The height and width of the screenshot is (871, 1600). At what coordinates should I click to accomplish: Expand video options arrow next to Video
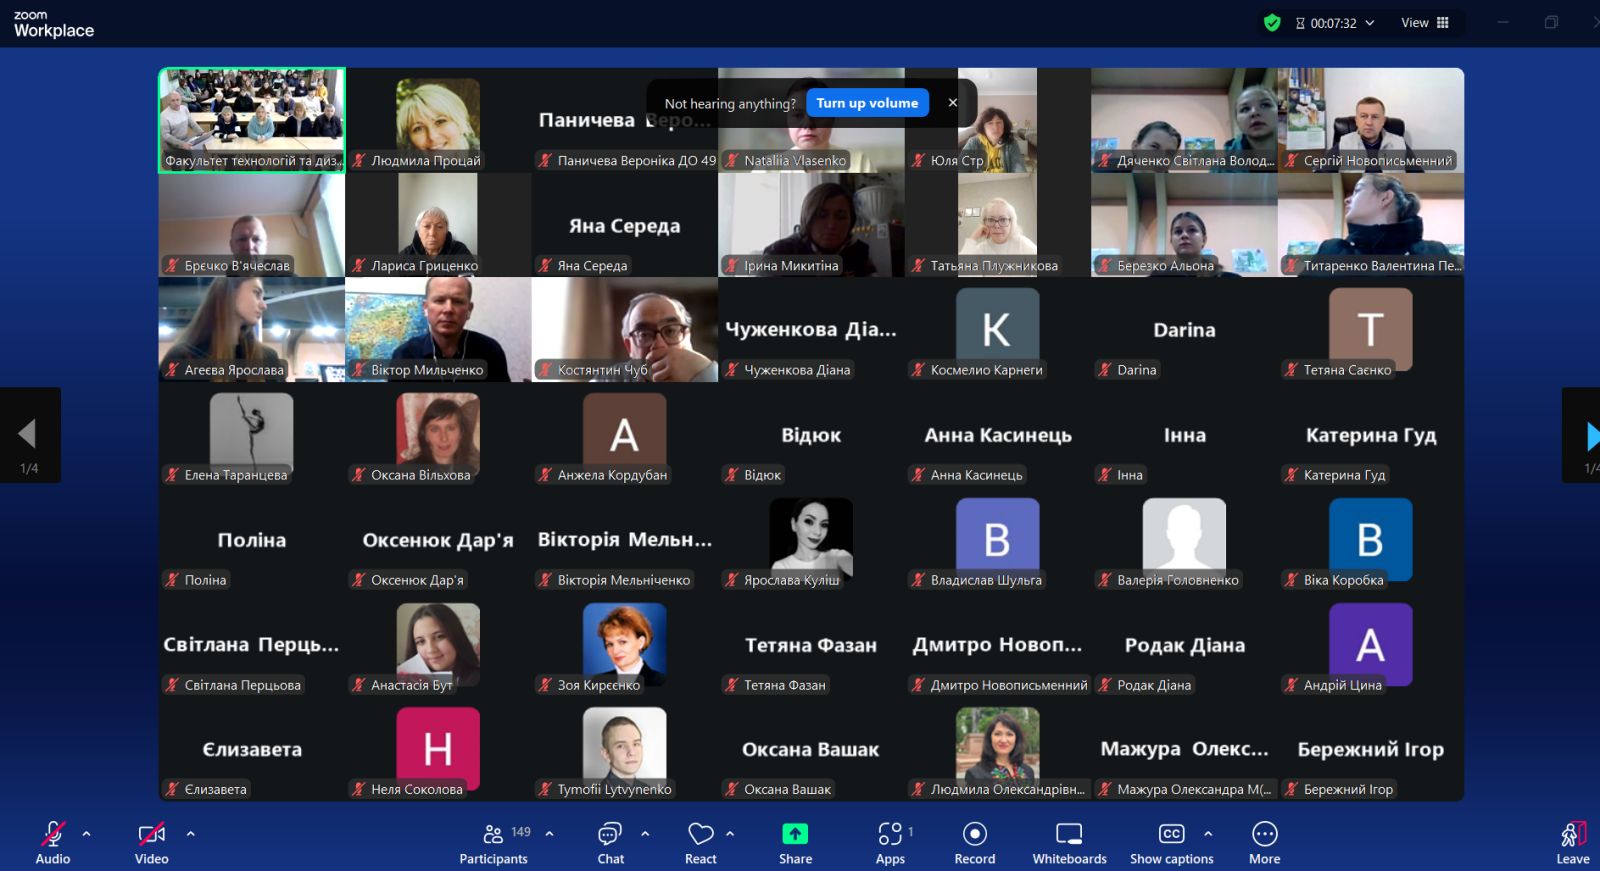(190, 833)
